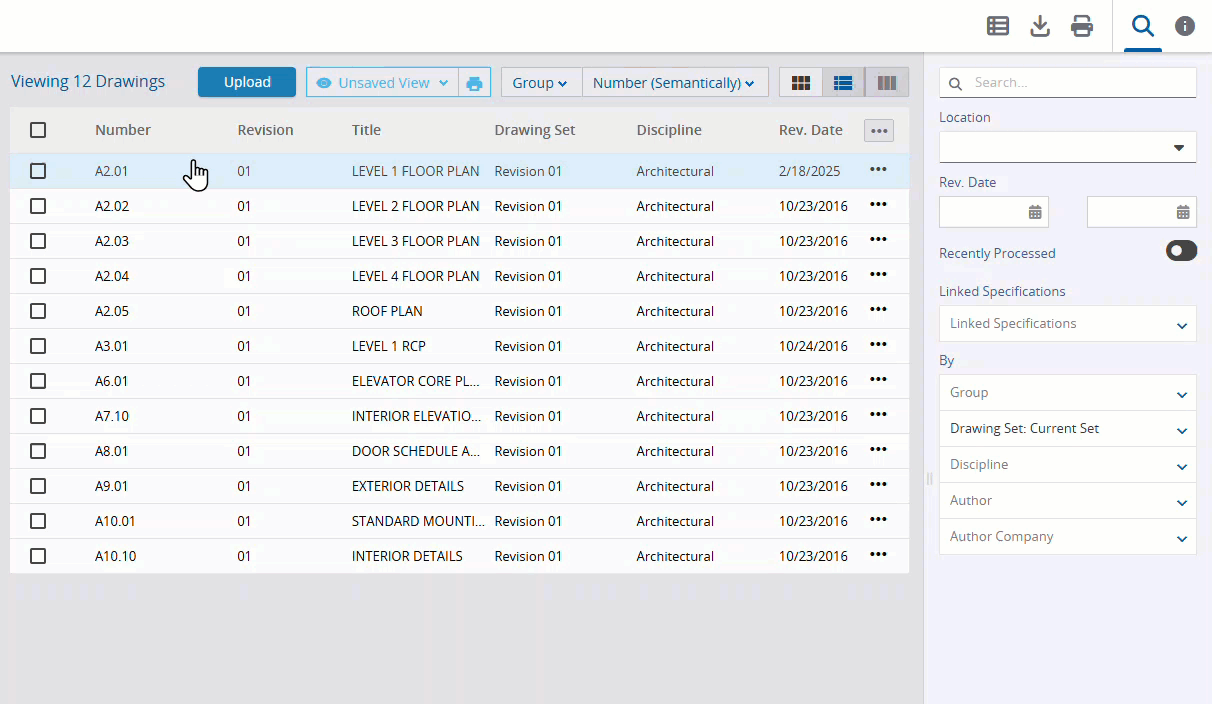Tick the select-all checkbox in header
The image size is (1212, 704).
pos(38,130)
